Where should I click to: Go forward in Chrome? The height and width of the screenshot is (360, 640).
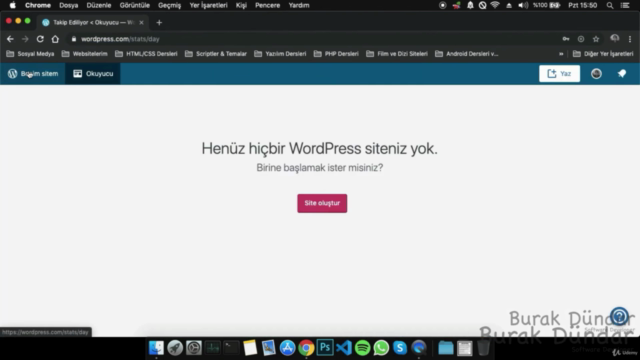(x=25, y=39)
